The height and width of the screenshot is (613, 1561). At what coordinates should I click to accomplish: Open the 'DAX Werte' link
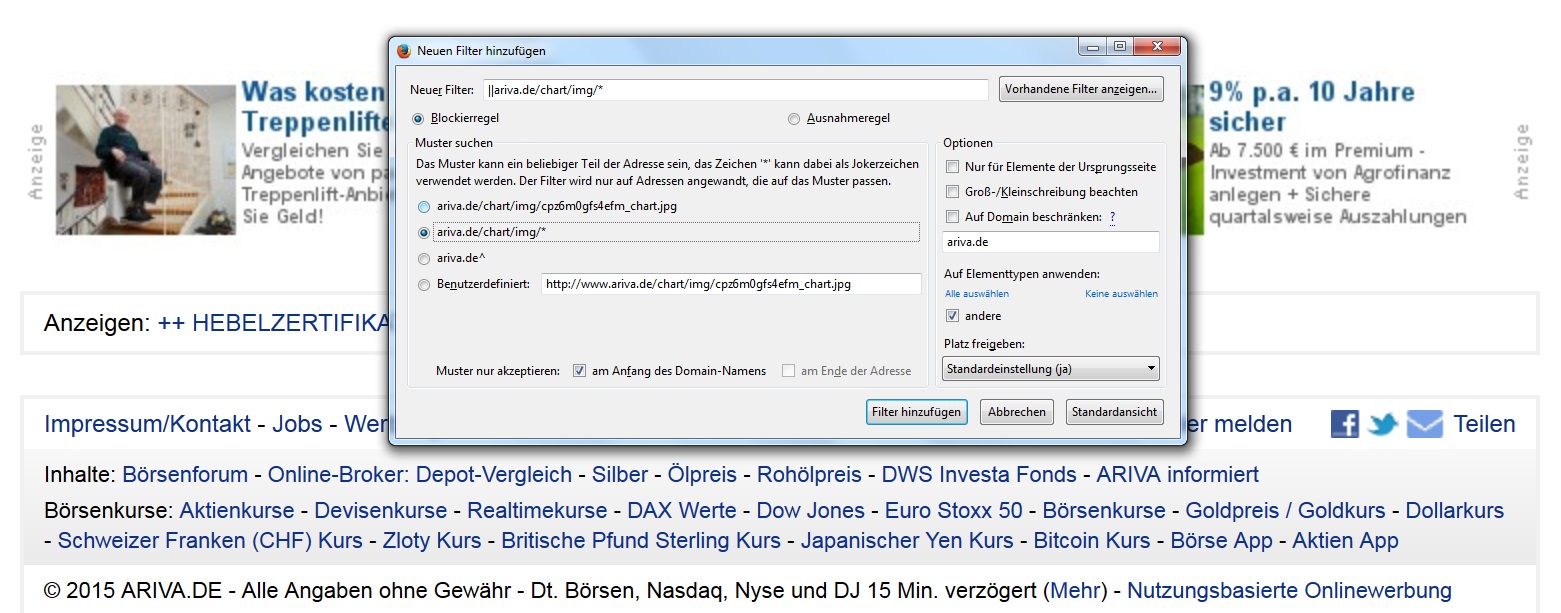pyautogui.click(x=682, y=511)
